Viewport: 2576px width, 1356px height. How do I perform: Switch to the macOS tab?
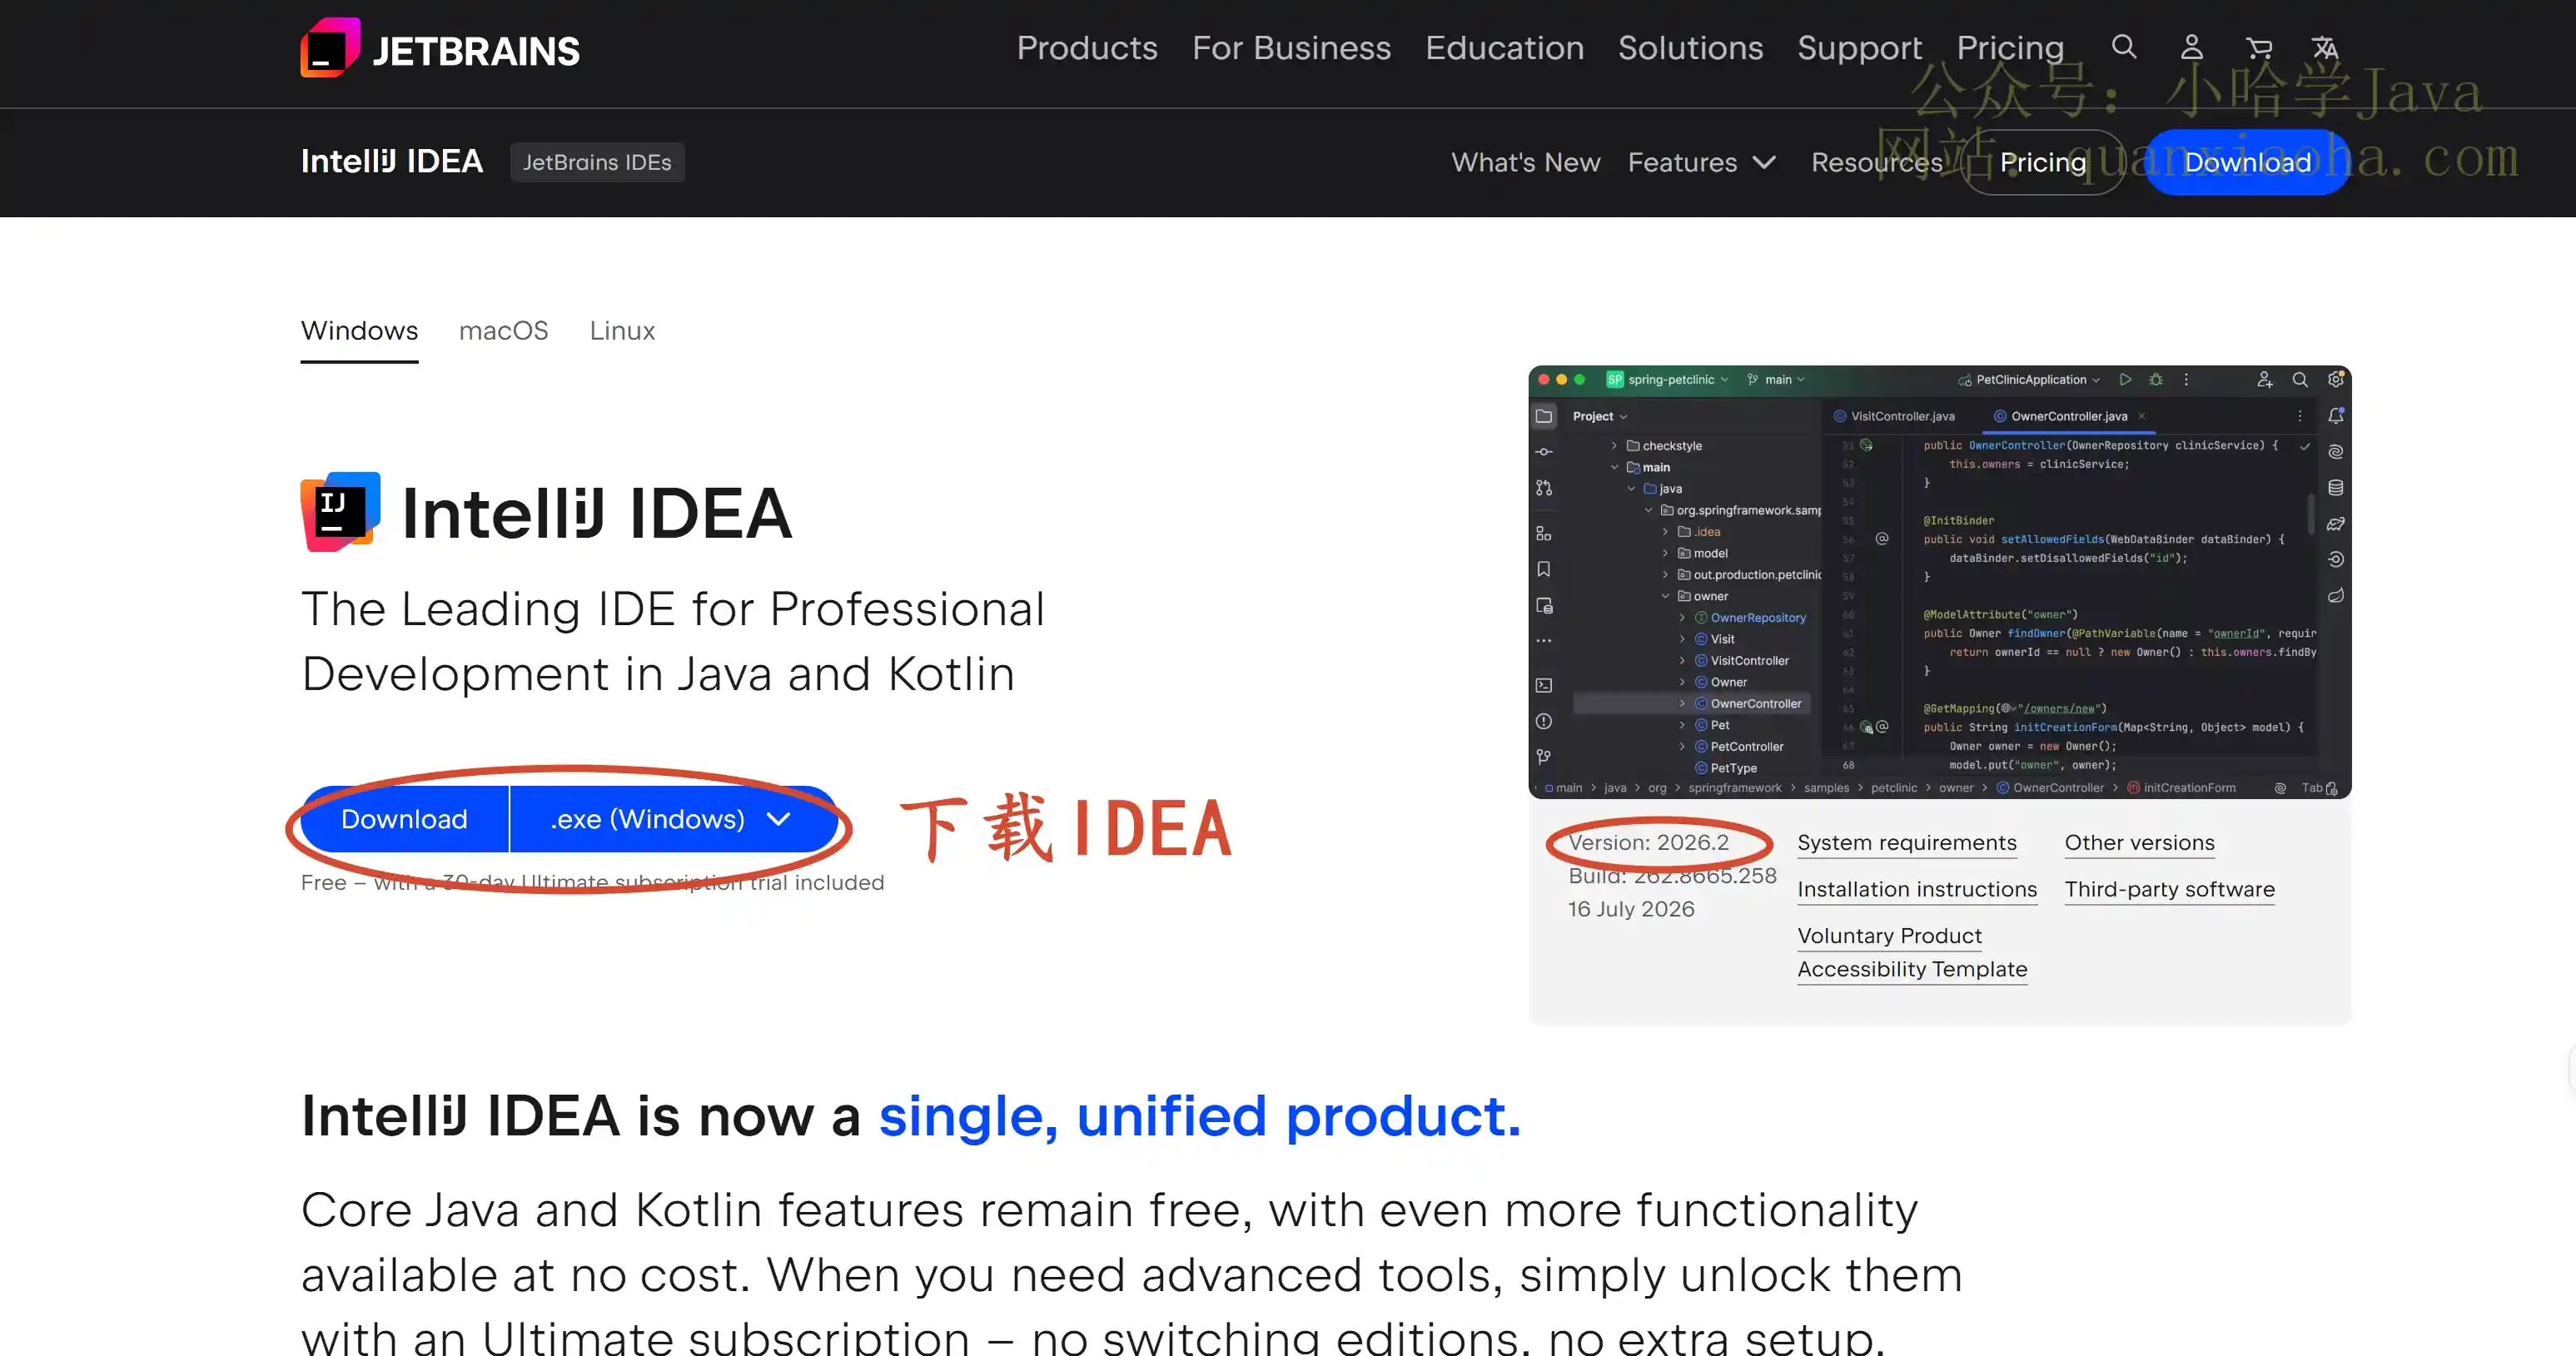click(503, 331)
